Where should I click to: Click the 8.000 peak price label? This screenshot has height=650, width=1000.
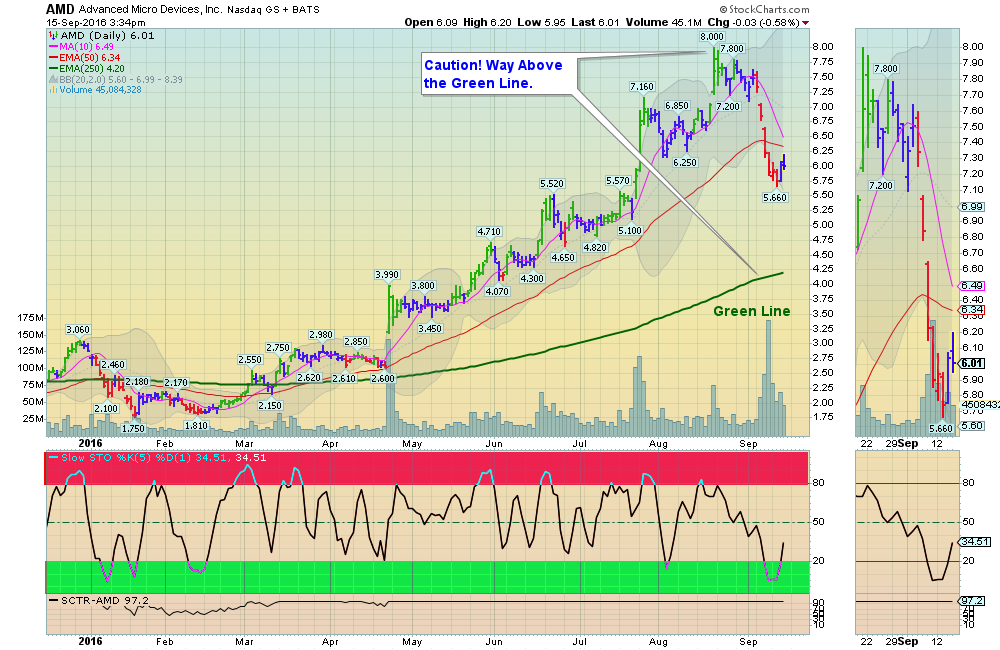coord(712,37)
